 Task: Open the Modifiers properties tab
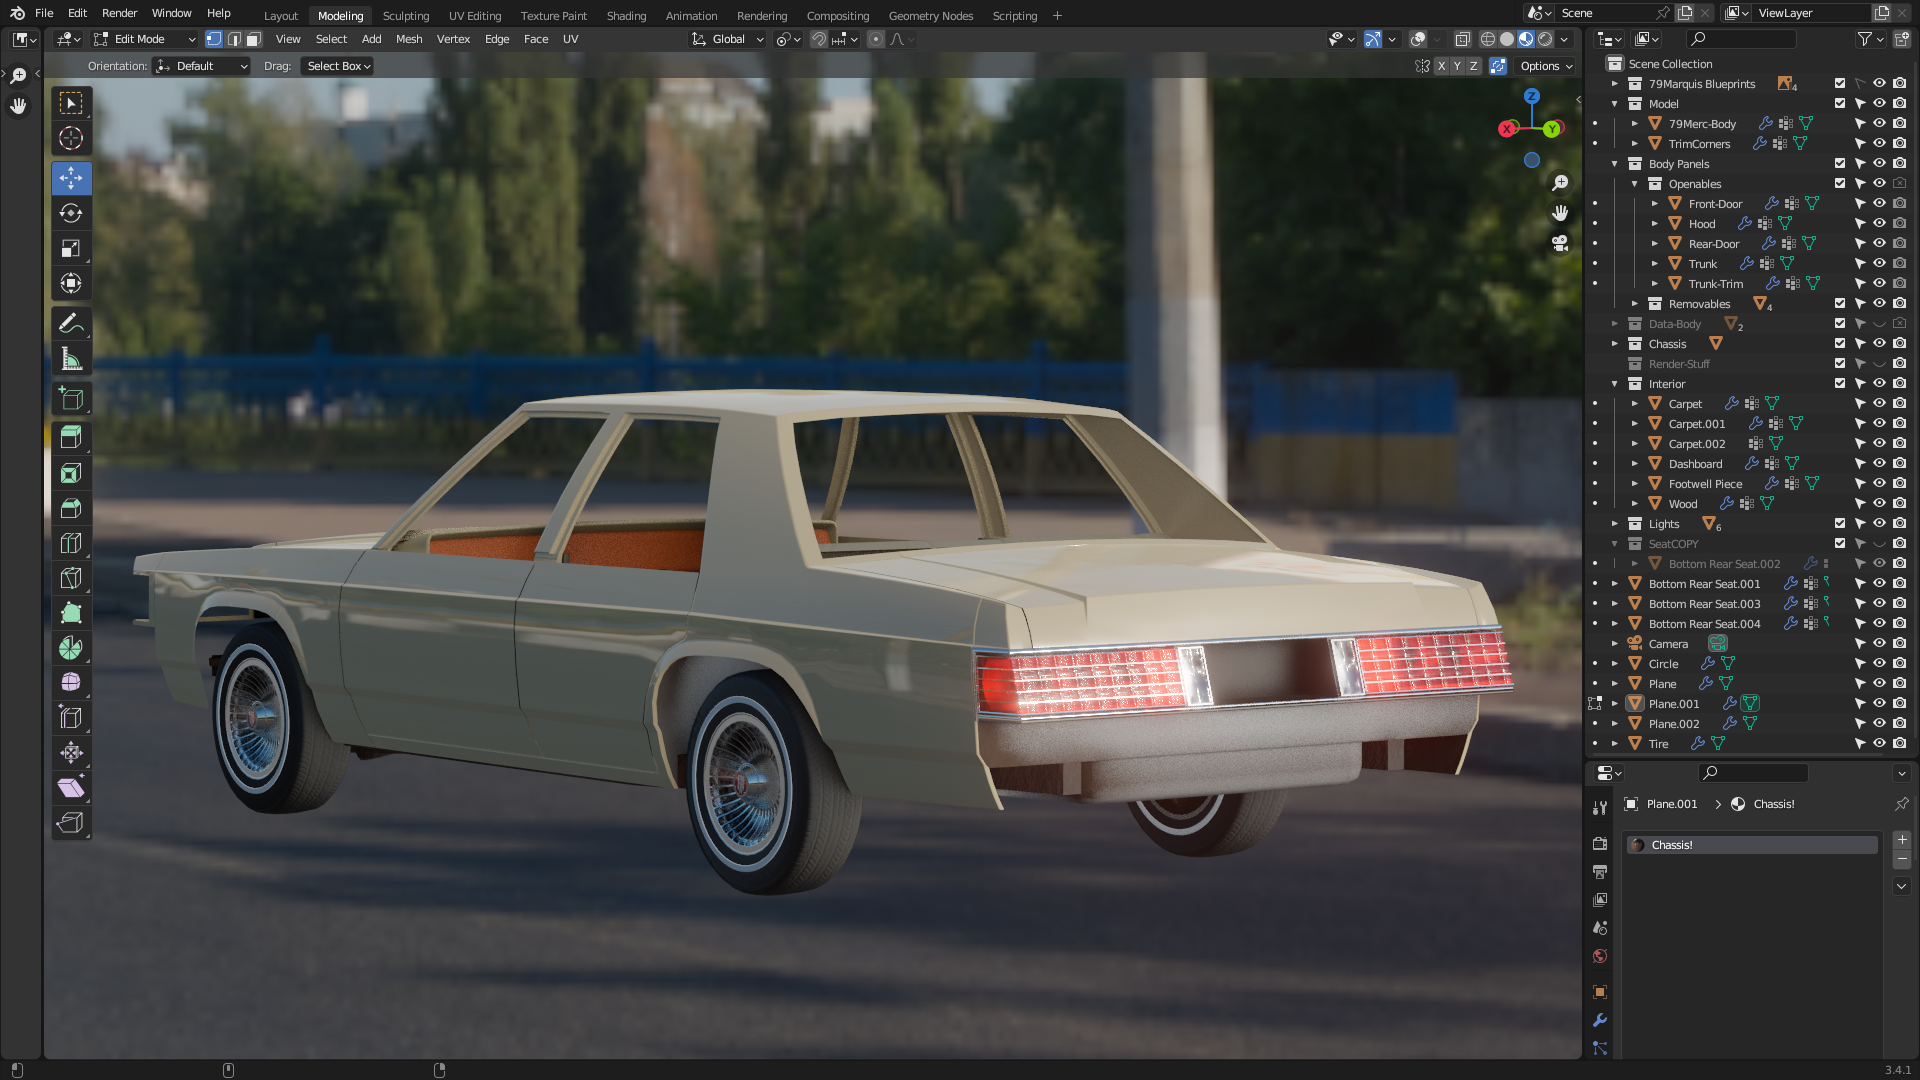tap(1600, 1020)
